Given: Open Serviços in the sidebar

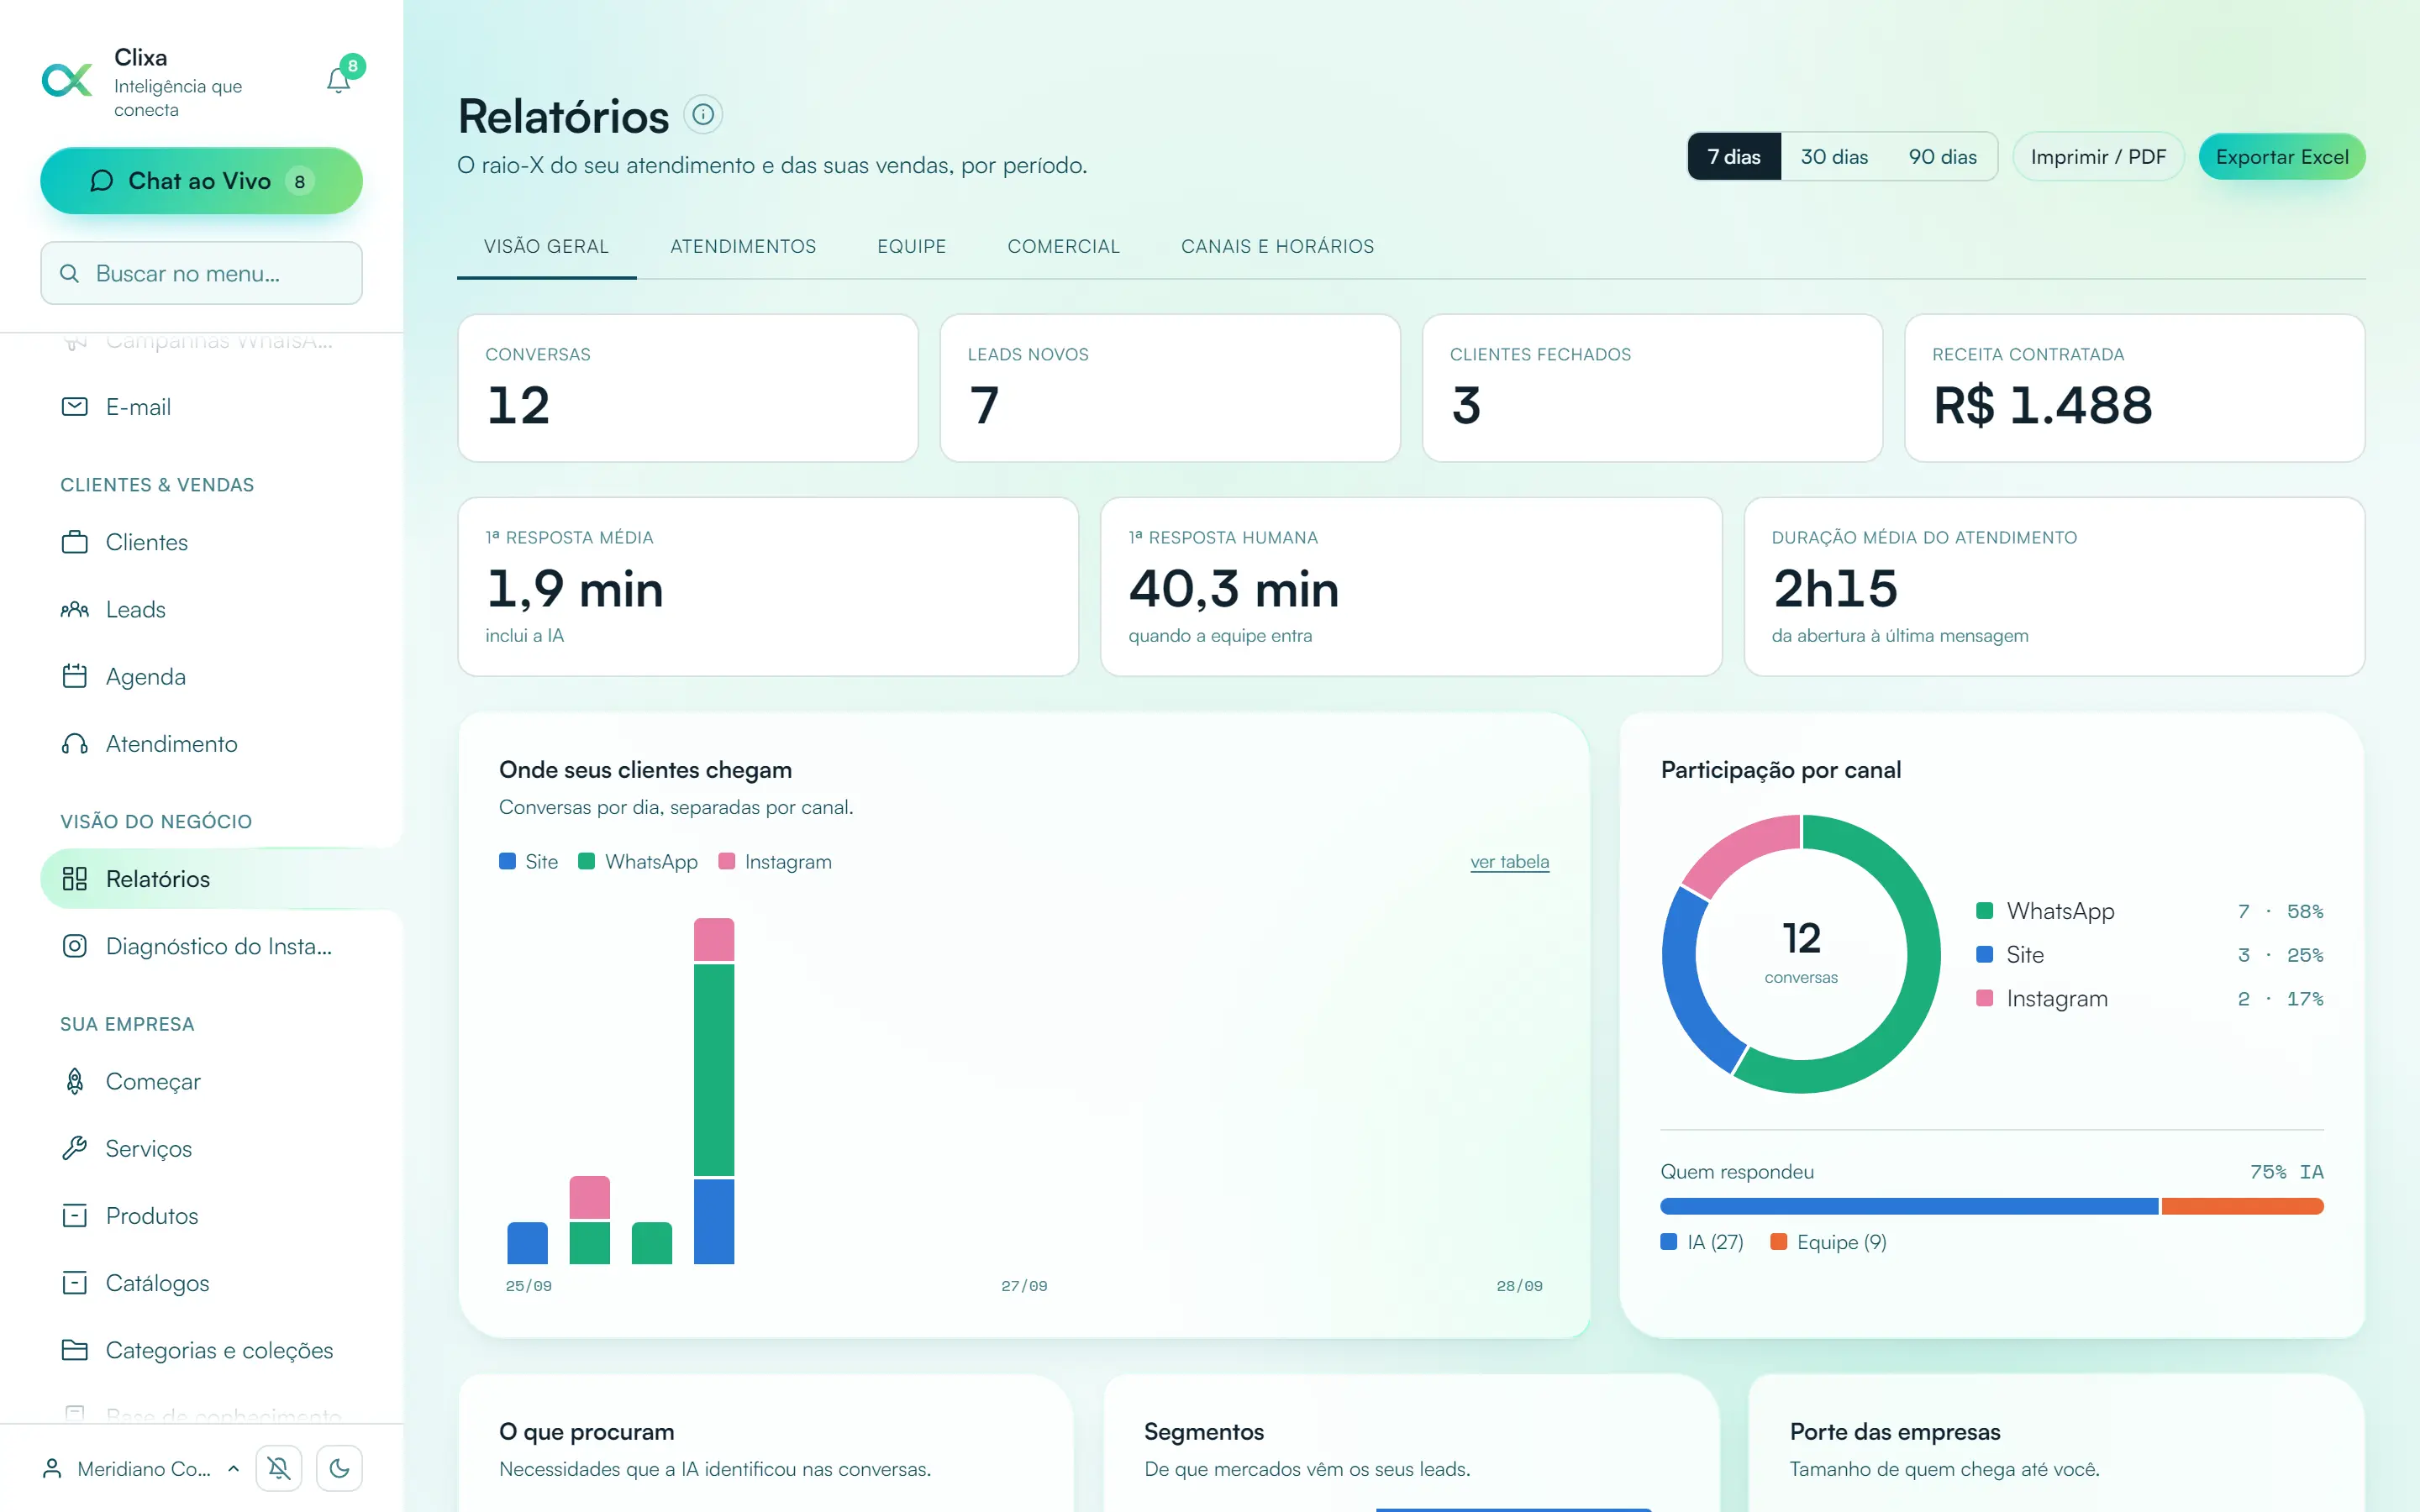Looking at the screenshot, I should (201, 1148).
